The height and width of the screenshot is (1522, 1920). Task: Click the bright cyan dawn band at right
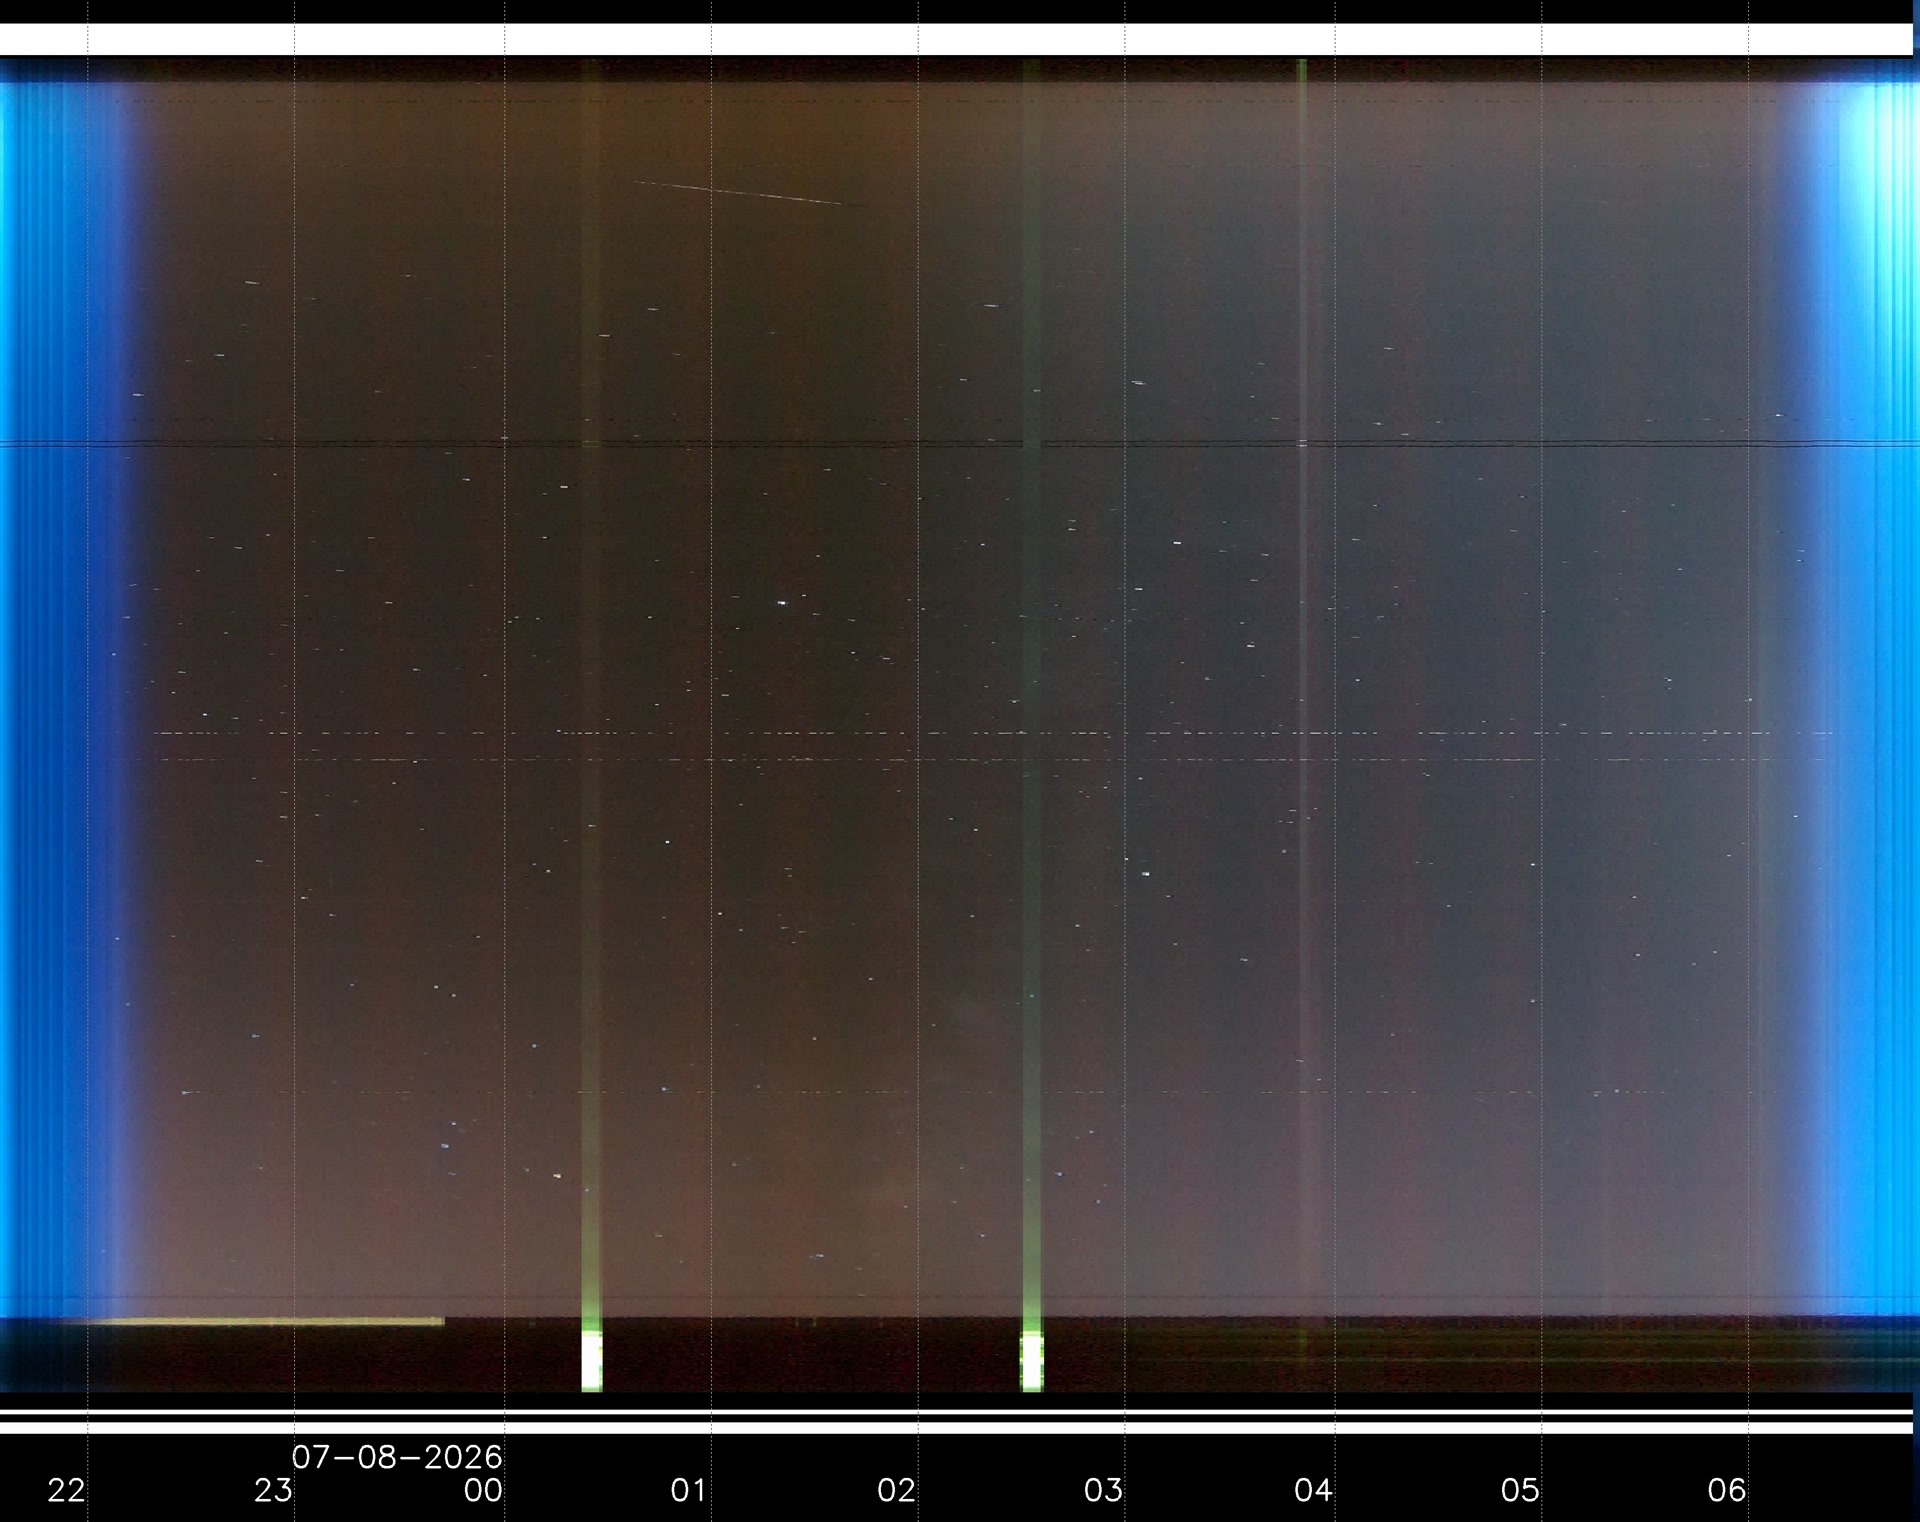tap(1870, 690)
